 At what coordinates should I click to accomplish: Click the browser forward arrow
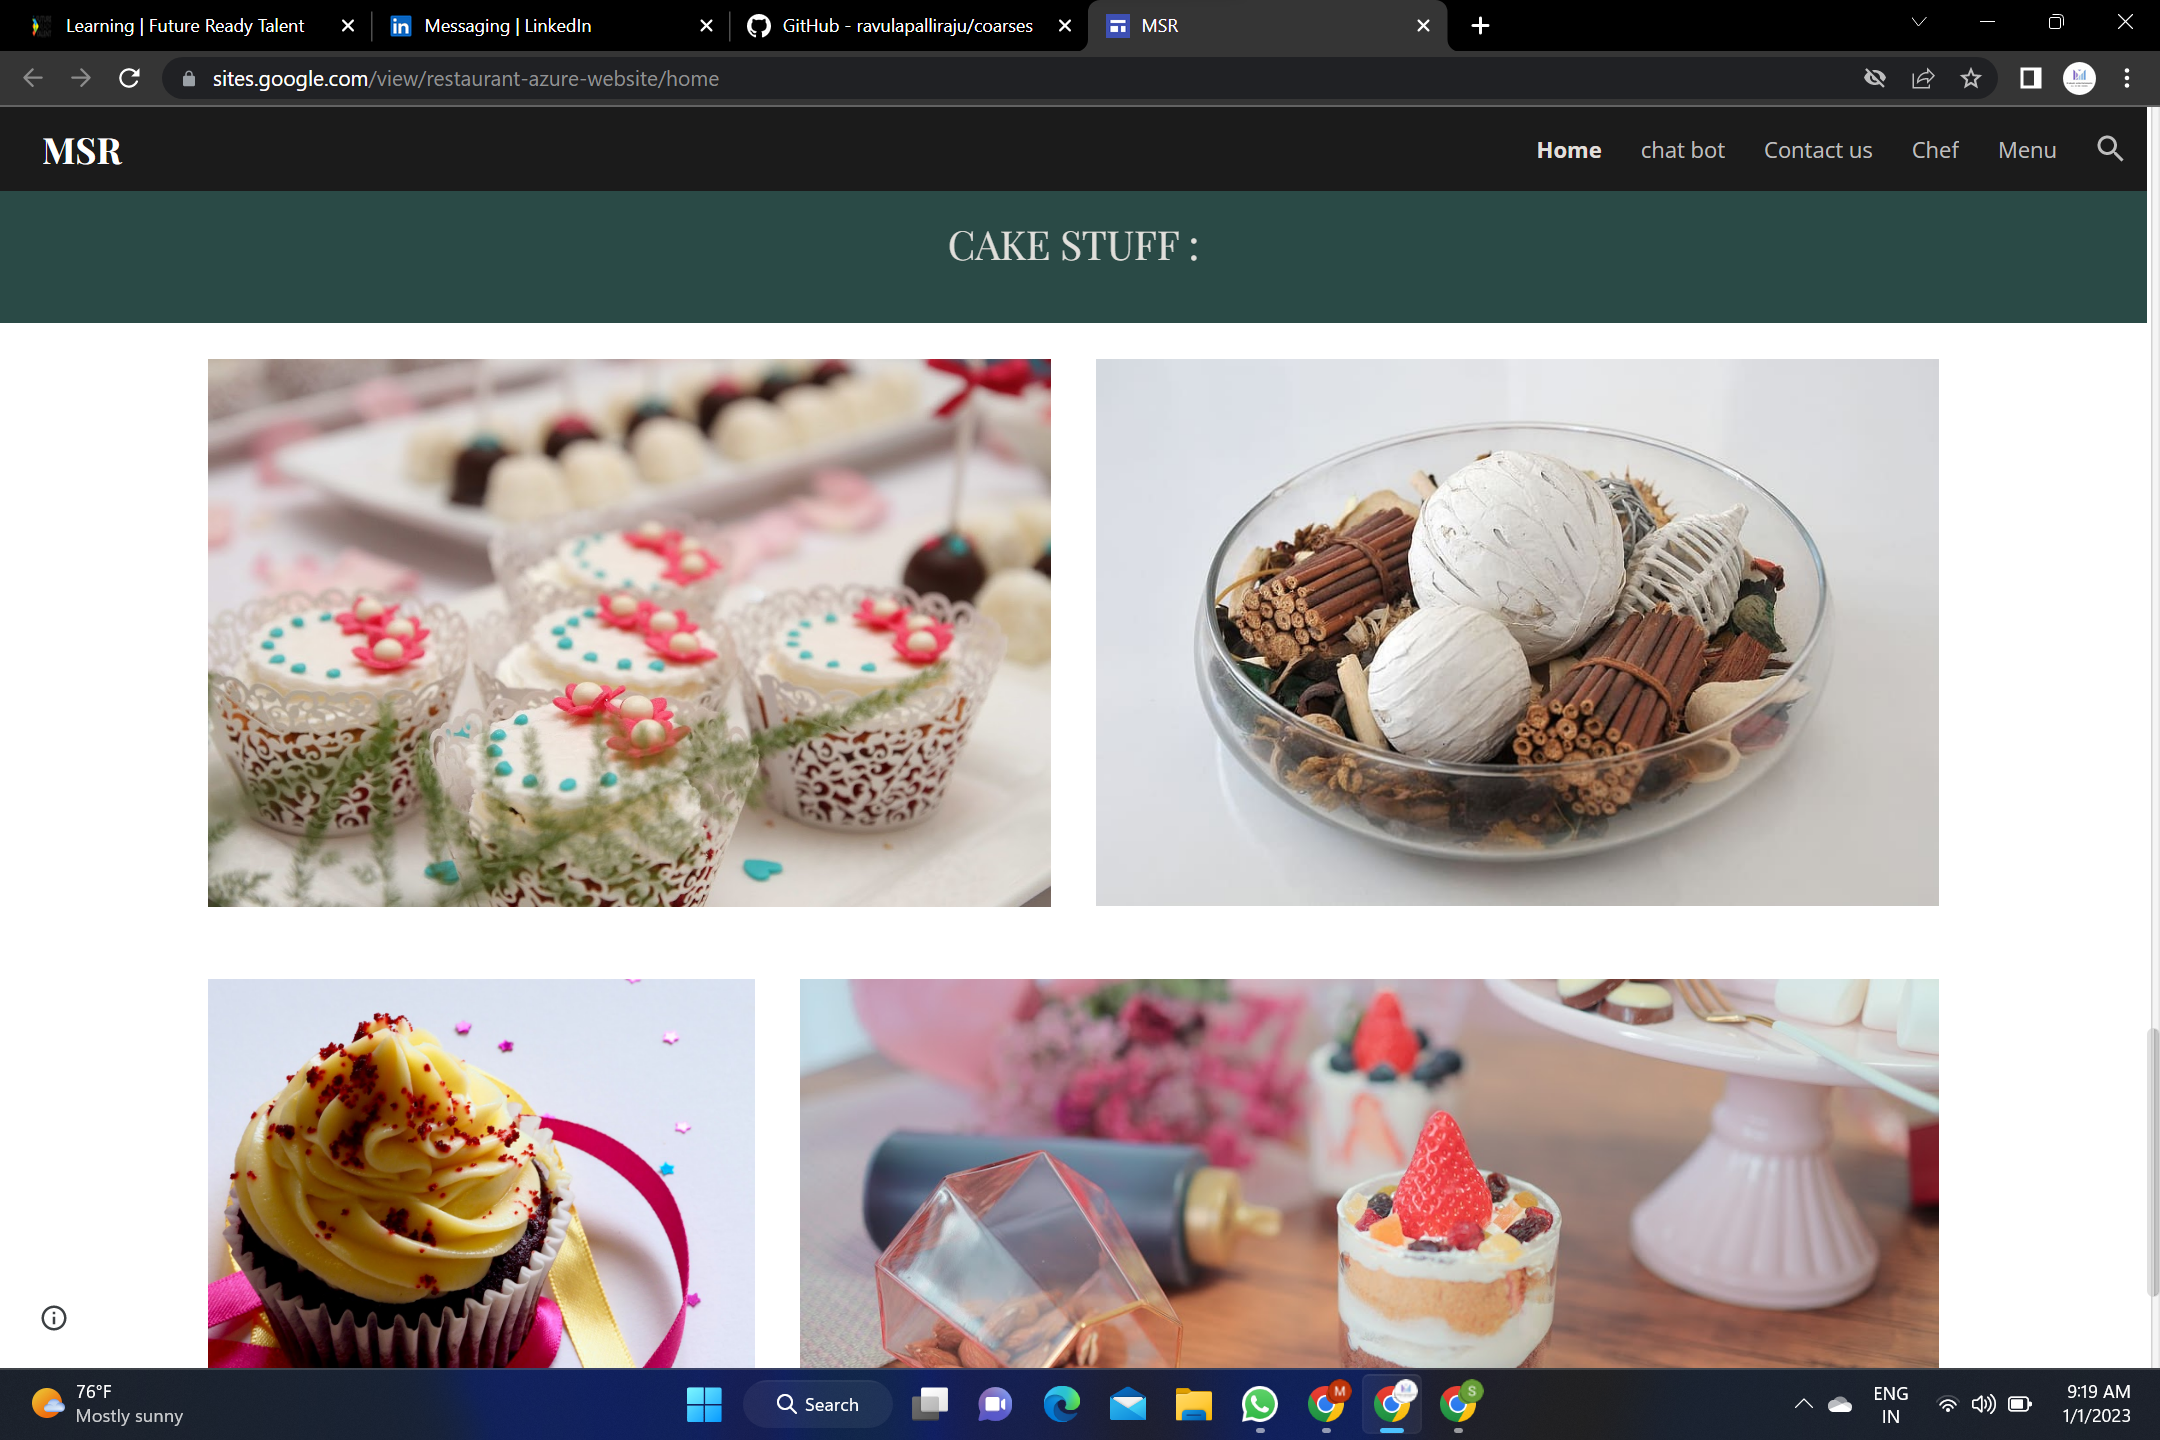(x=81, y=78)
